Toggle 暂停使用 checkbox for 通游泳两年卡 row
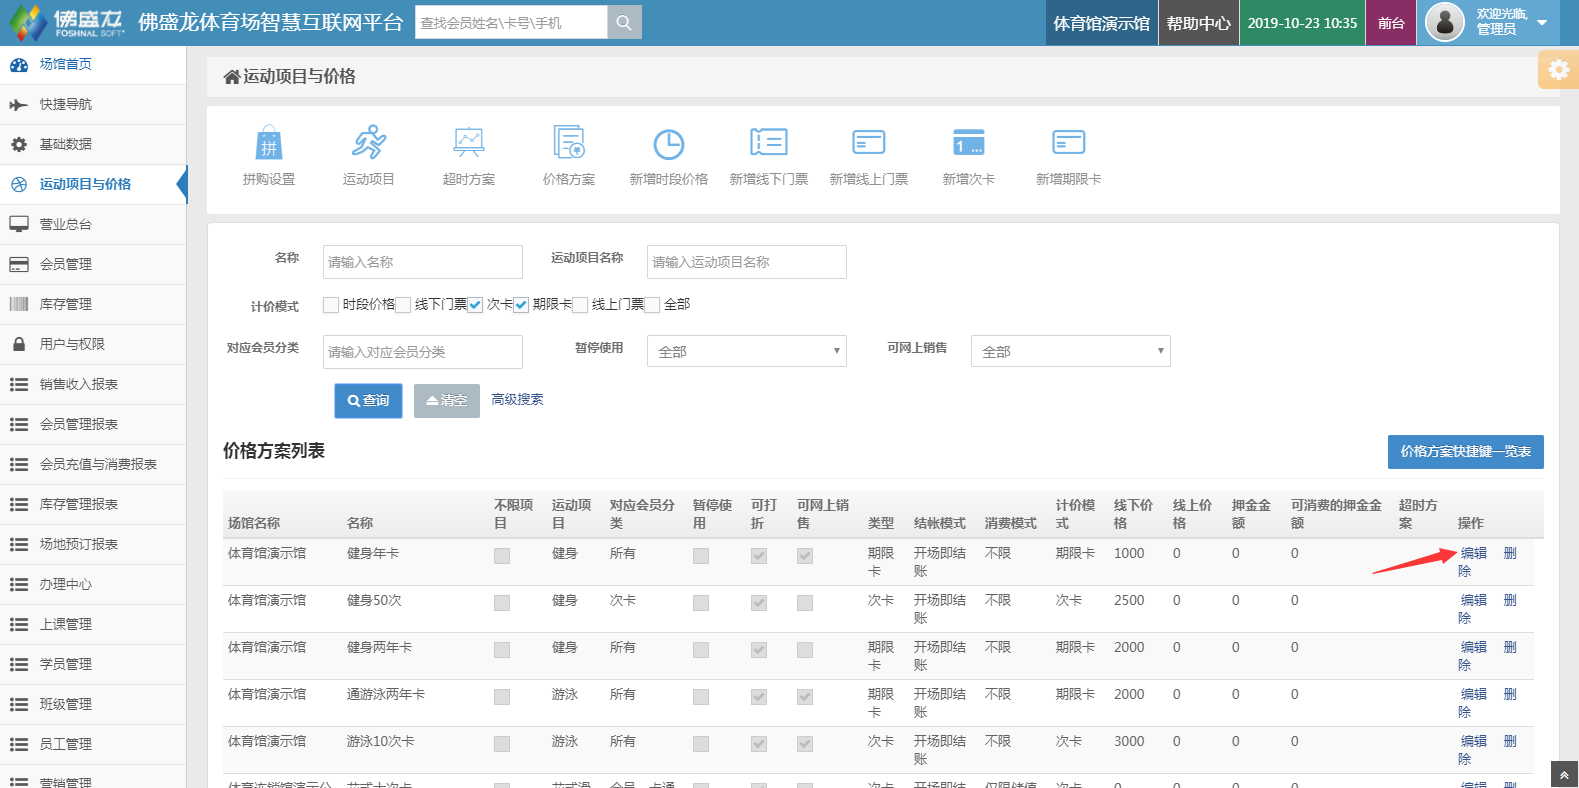The image size is (1579, 788). (x=701, y=697)
